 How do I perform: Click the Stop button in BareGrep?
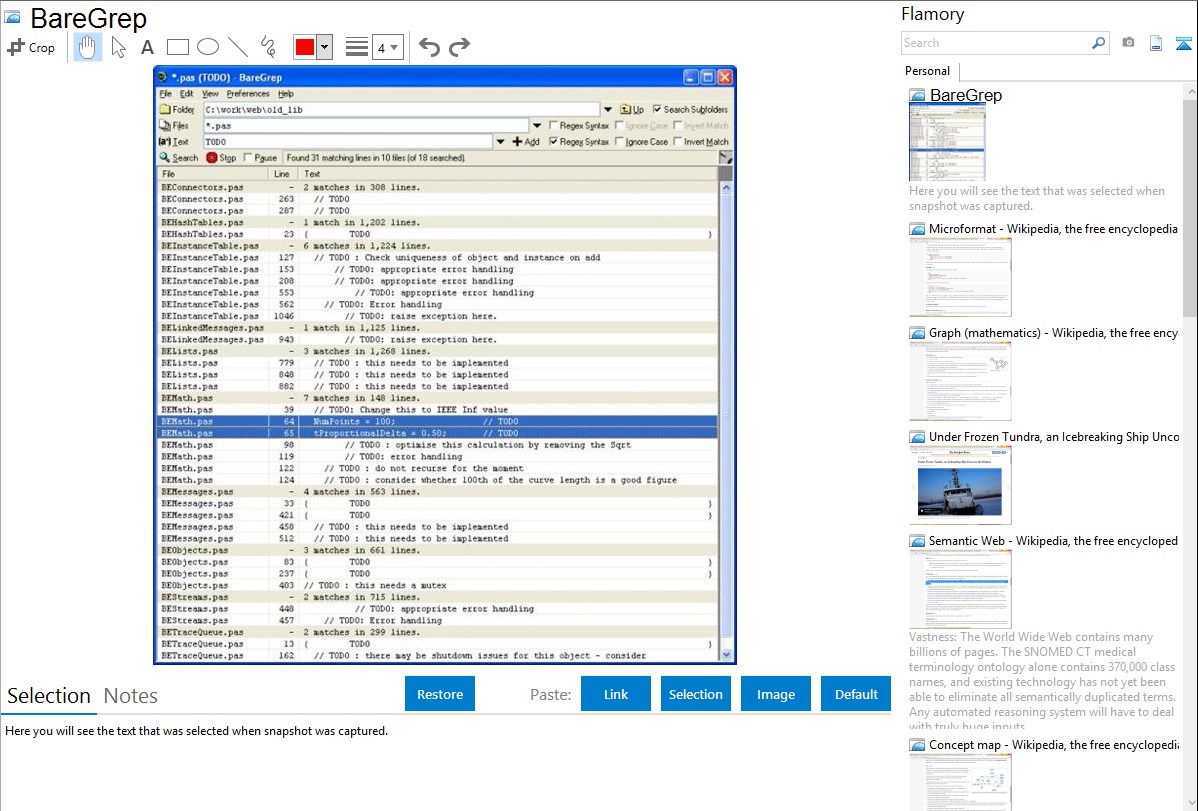click(x=222, y=157)
